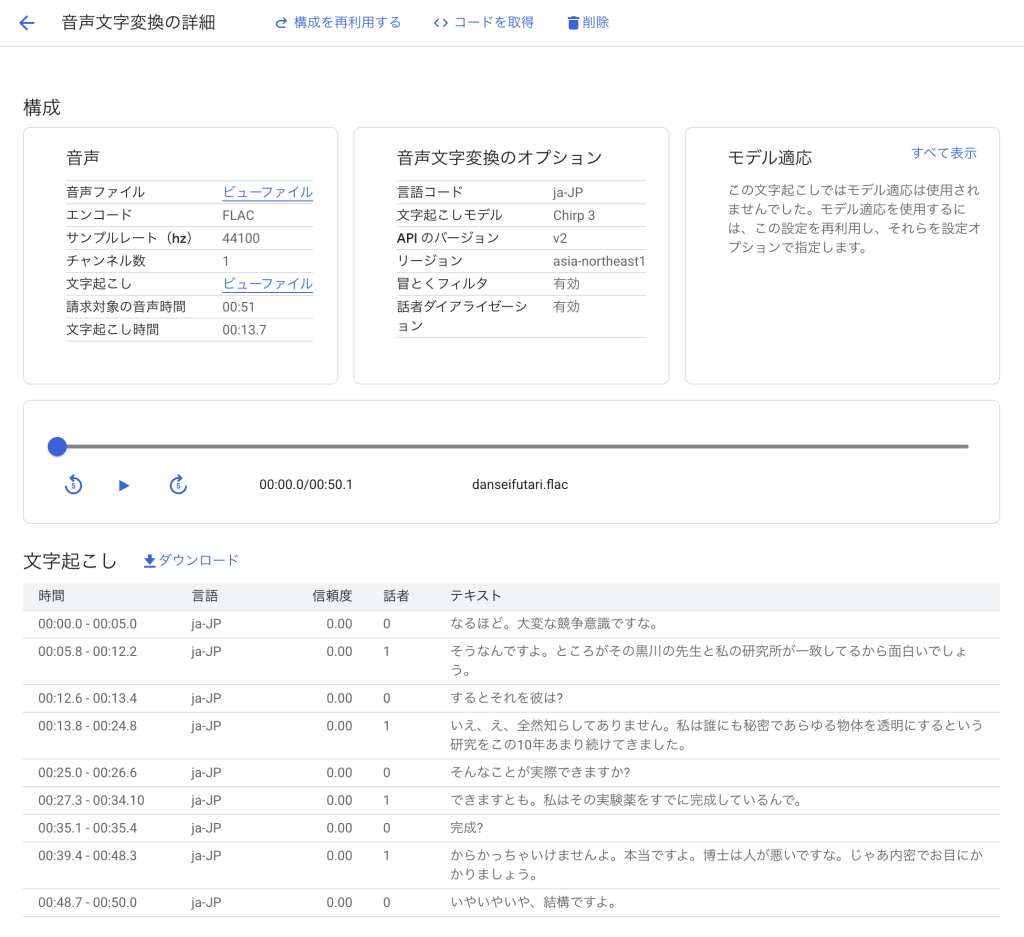This screenshot has width=1024, height=937.
Task: Click 'いやいやいや、結構ですよ。' transcript text
Action: (x=532, y=902)
